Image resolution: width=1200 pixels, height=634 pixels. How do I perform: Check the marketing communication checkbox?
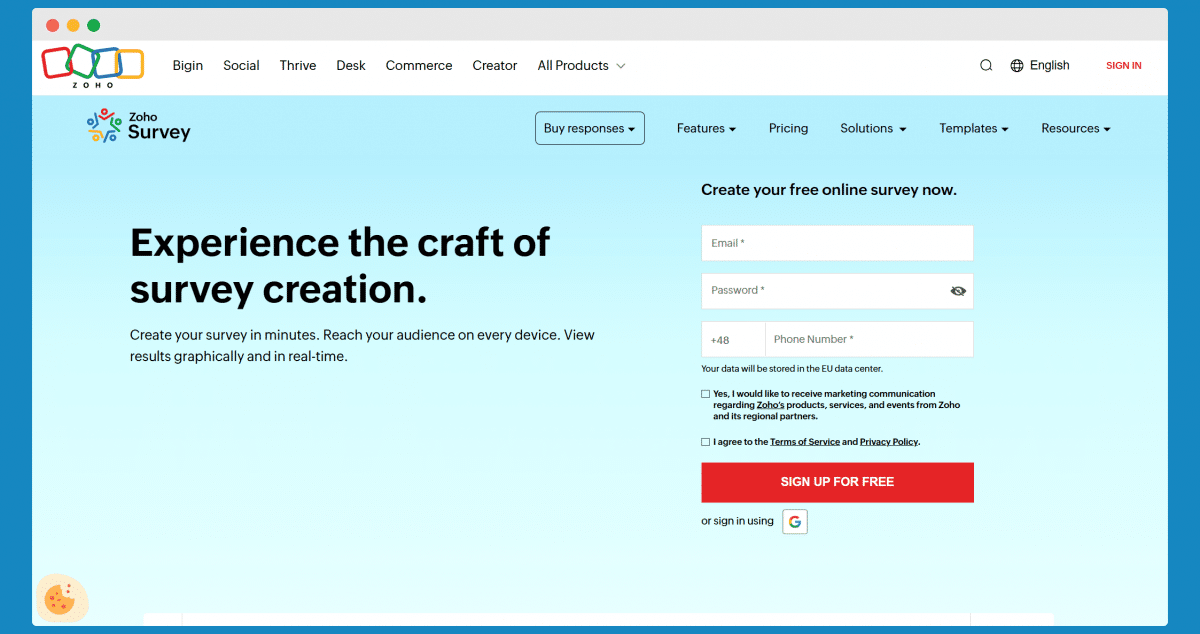[706, 394]
